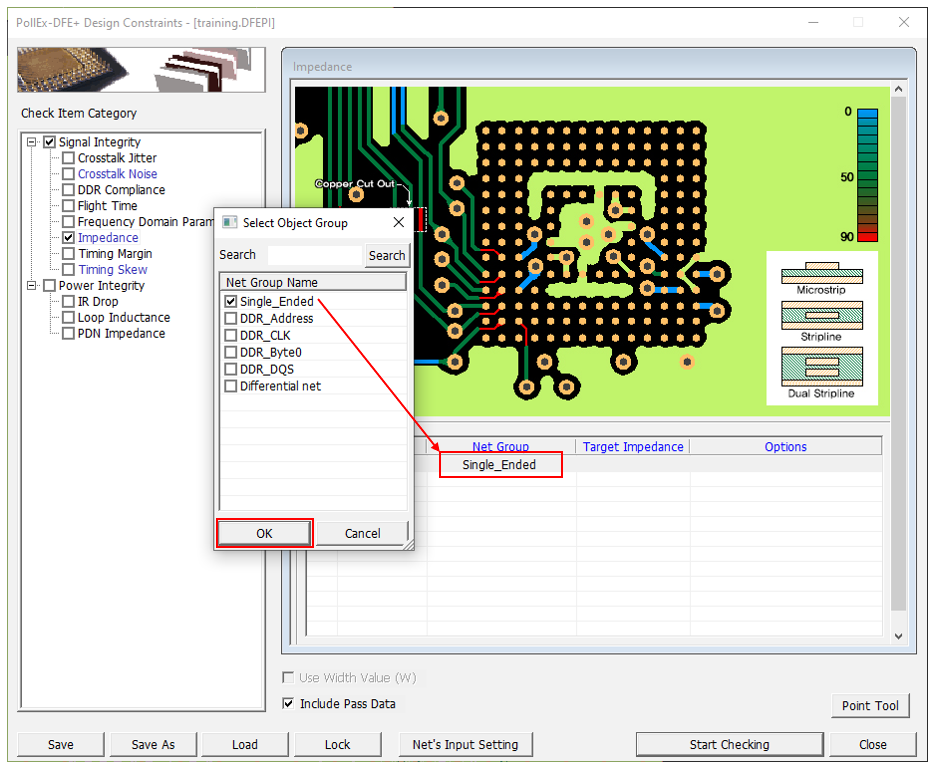Click the Start Checking button

[729, 744]
